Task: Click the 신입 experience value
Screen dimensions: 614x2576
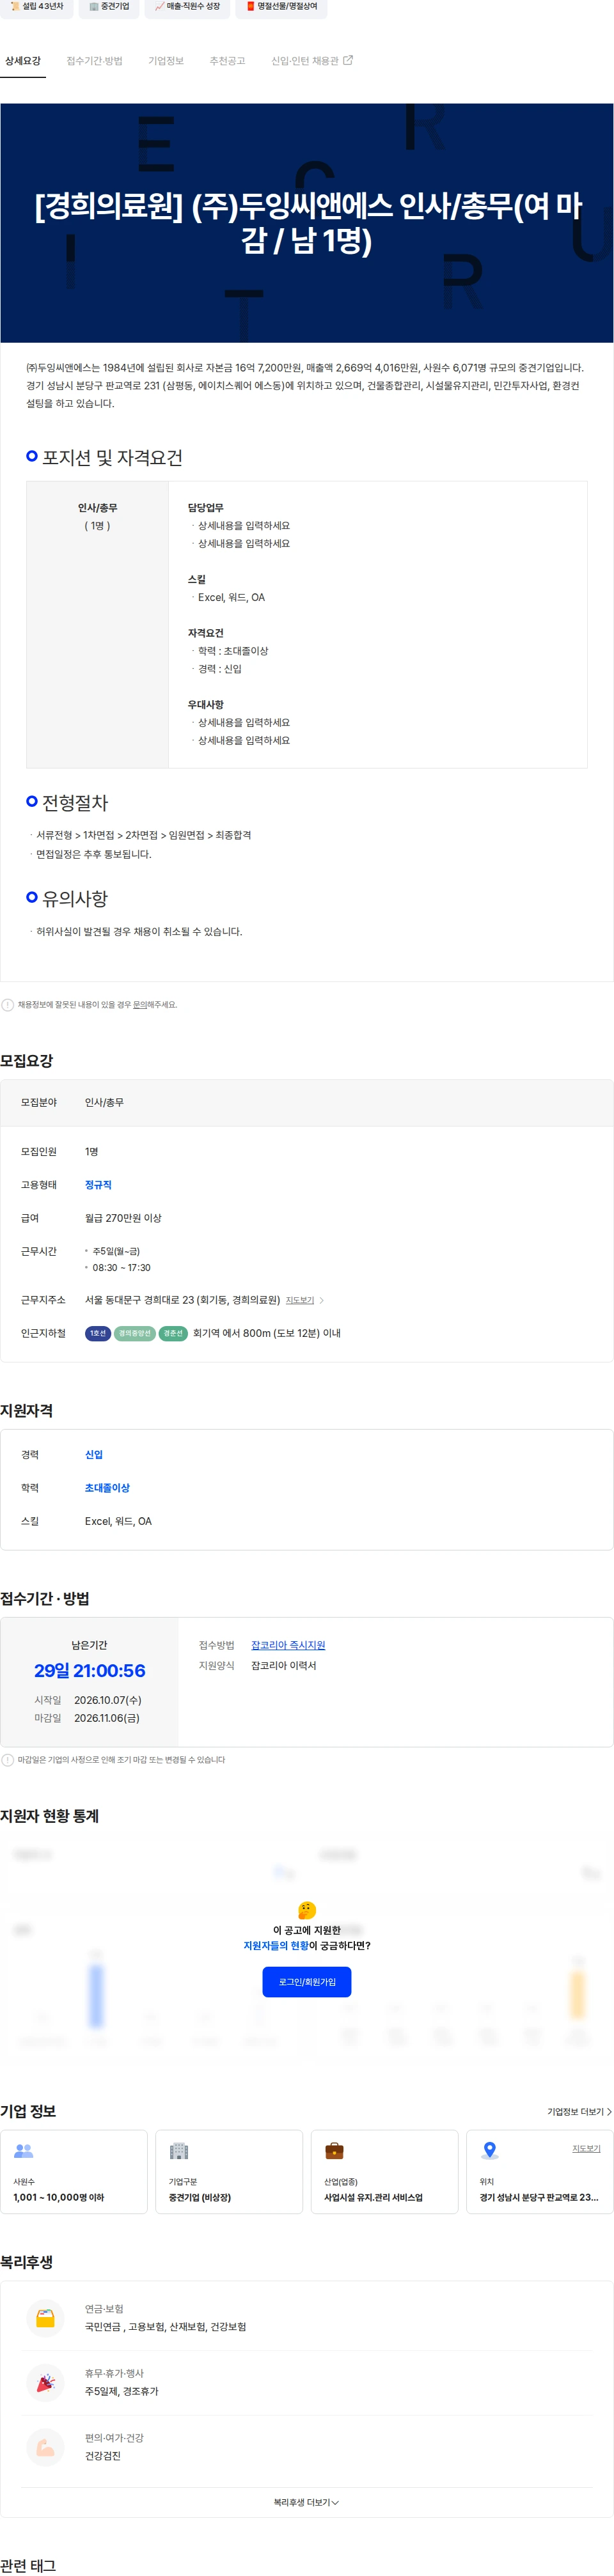Action: (94, 1455)
